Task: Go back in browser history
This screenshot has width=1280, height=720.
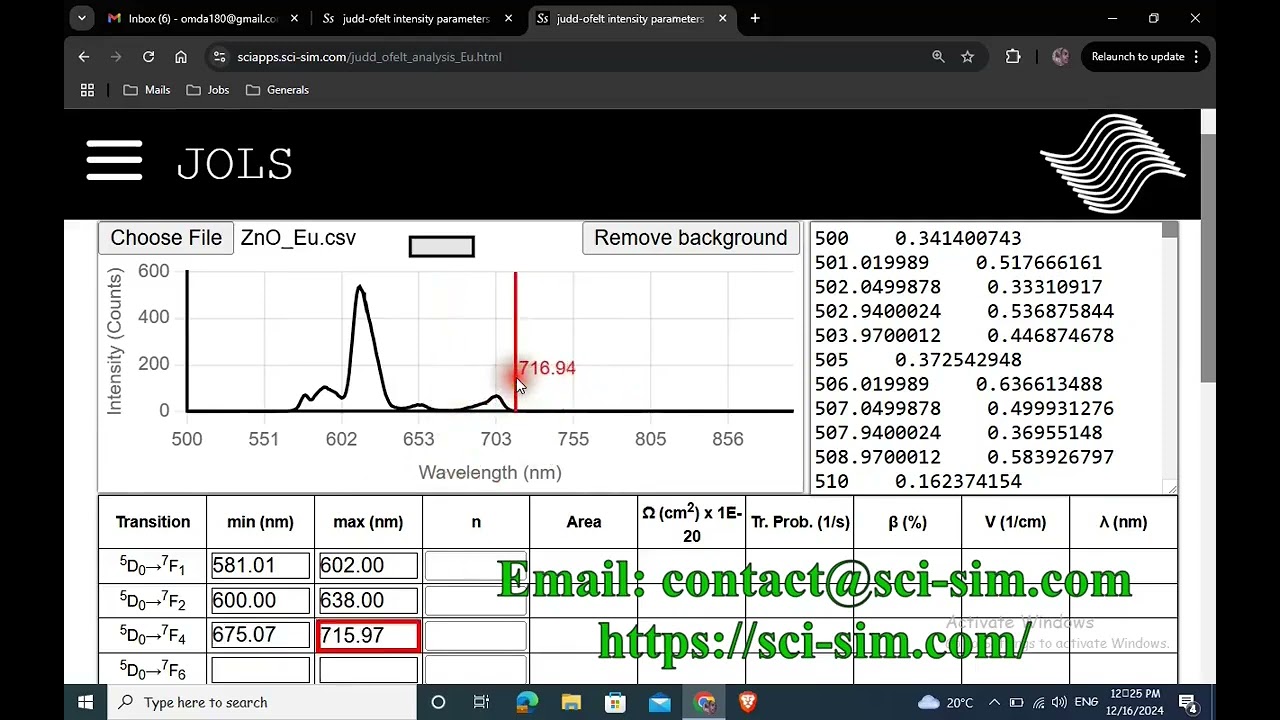Action: 84,57
